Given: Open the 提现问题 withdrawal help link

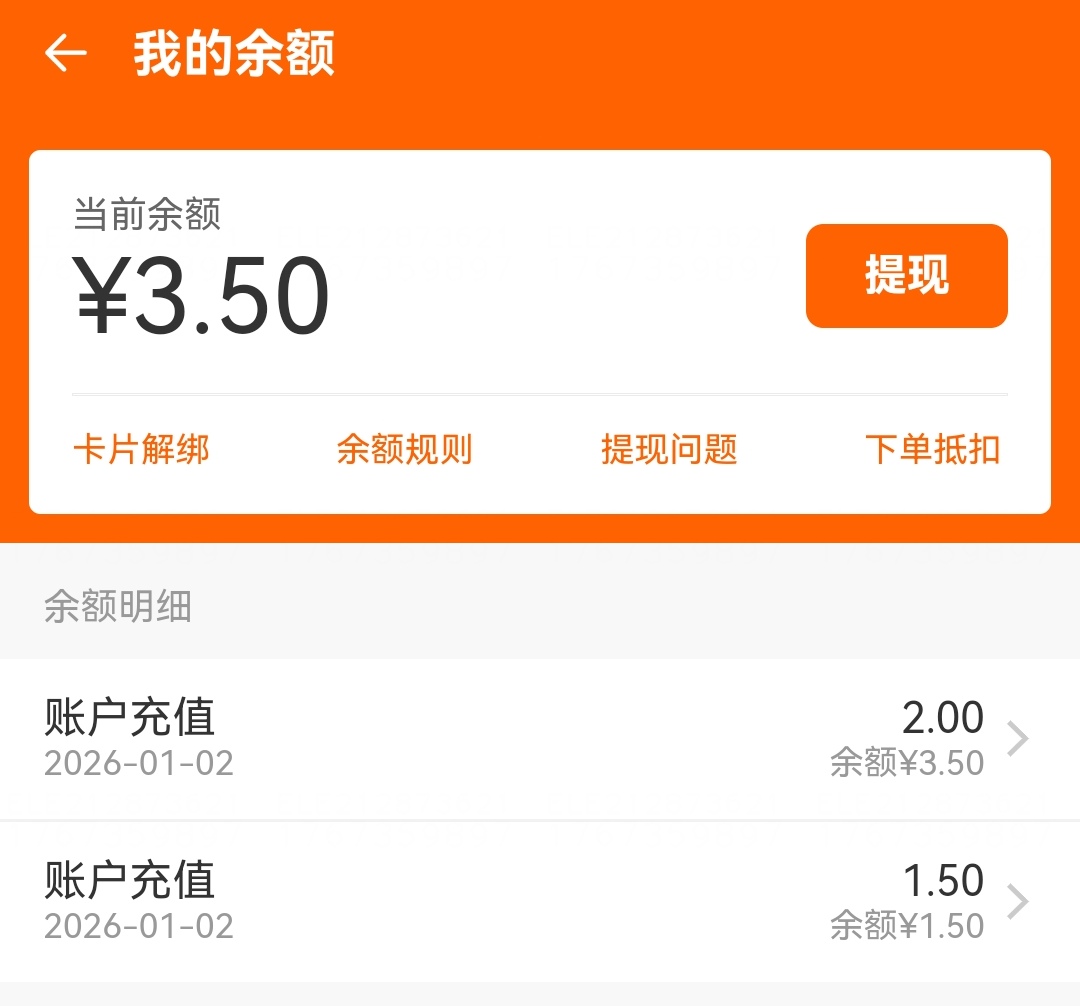Looking at the screenshot, I should coord(669,450).
